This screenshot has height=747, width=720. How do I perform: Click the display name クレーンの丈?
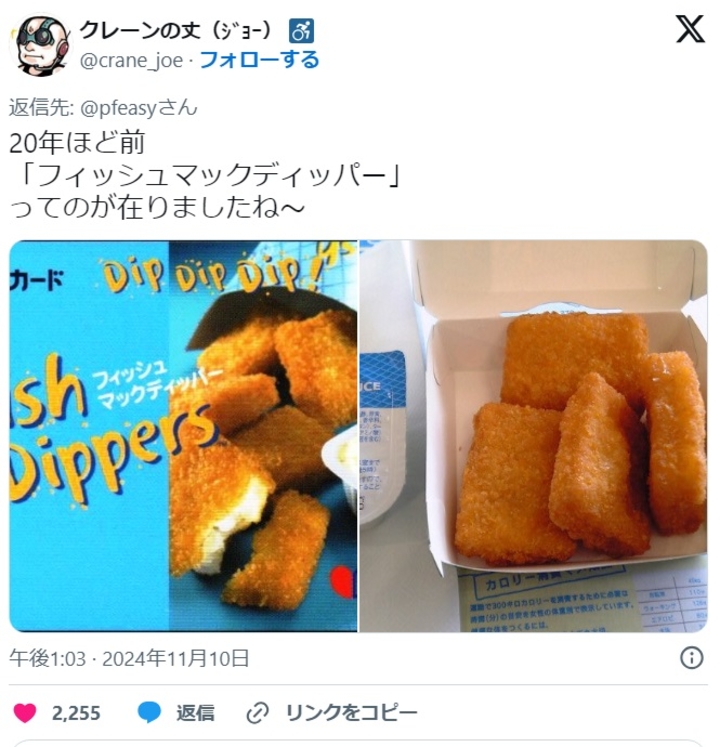pyautogui.click(x=140, y=31)
